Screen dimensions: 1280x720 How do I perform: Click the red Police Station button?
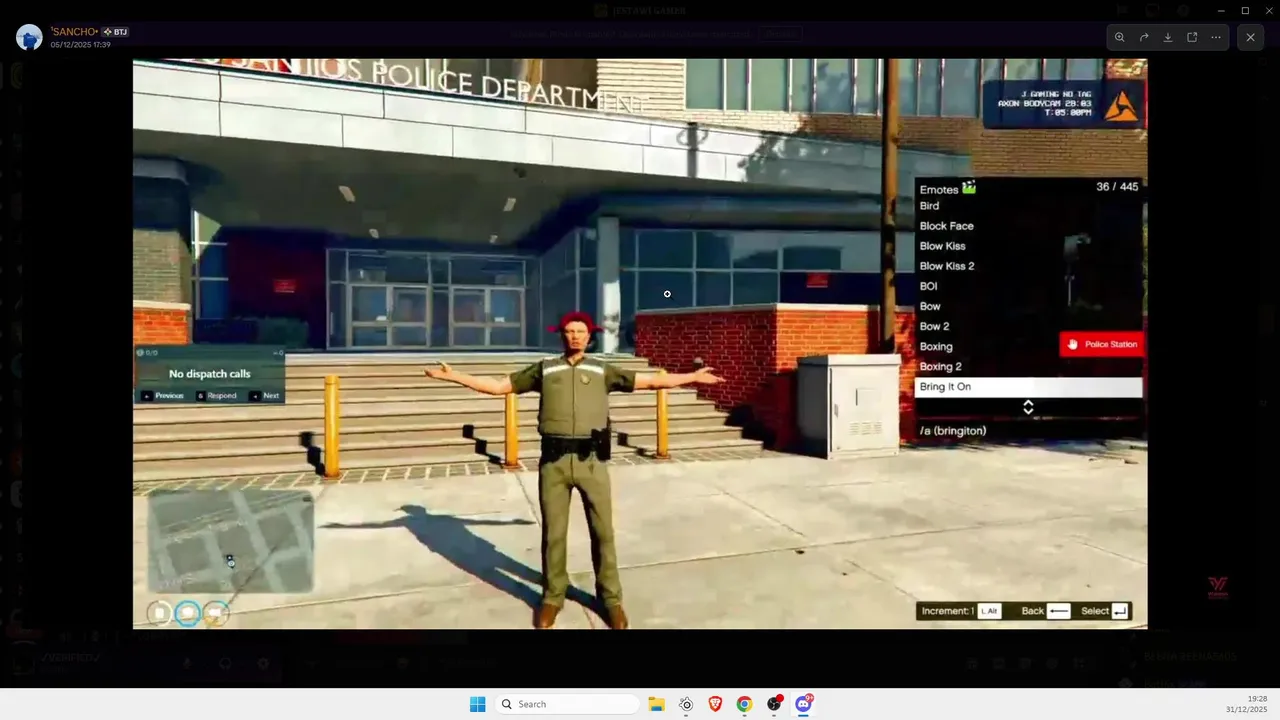[1101, 344]
